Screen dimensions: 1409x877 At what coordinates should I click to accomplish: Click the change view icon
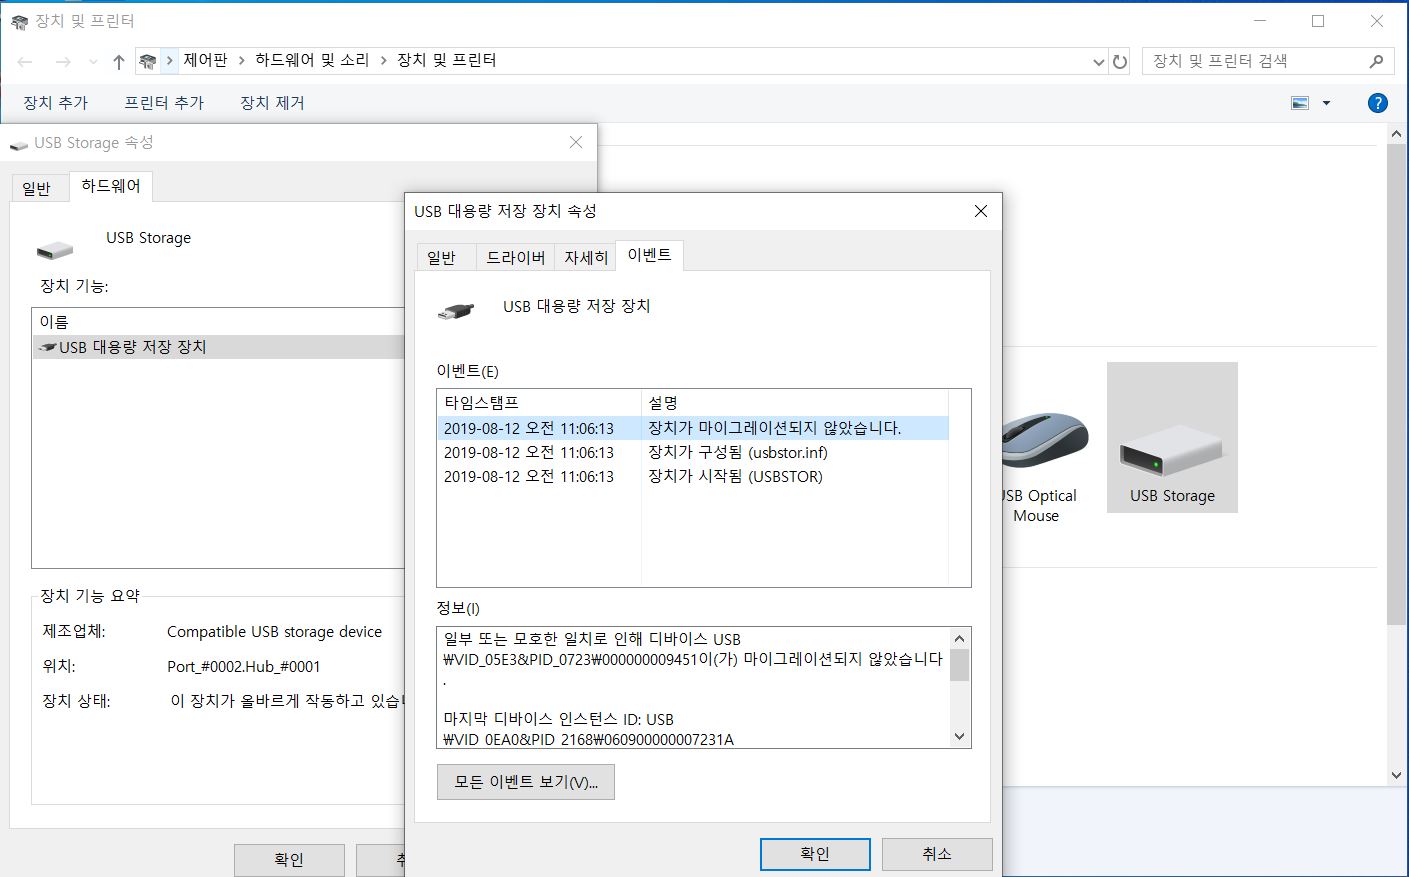[1300, 103]
